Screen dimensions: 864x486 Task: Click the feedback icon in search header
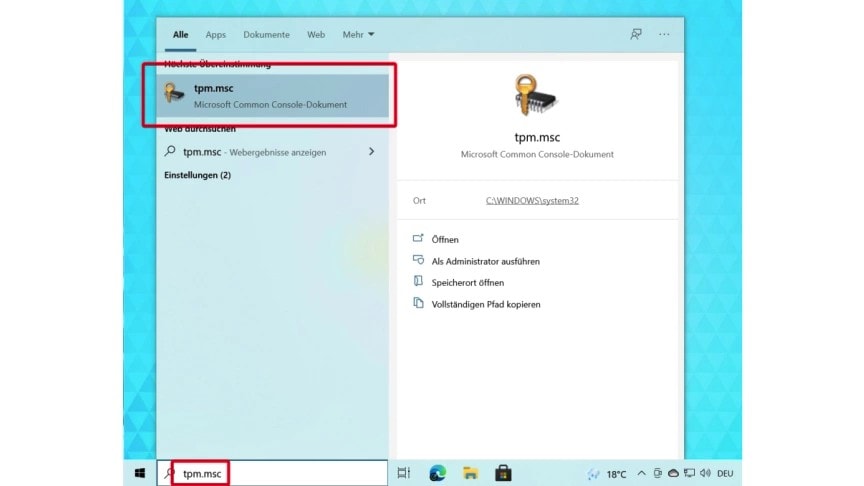[x=635, y=34]
